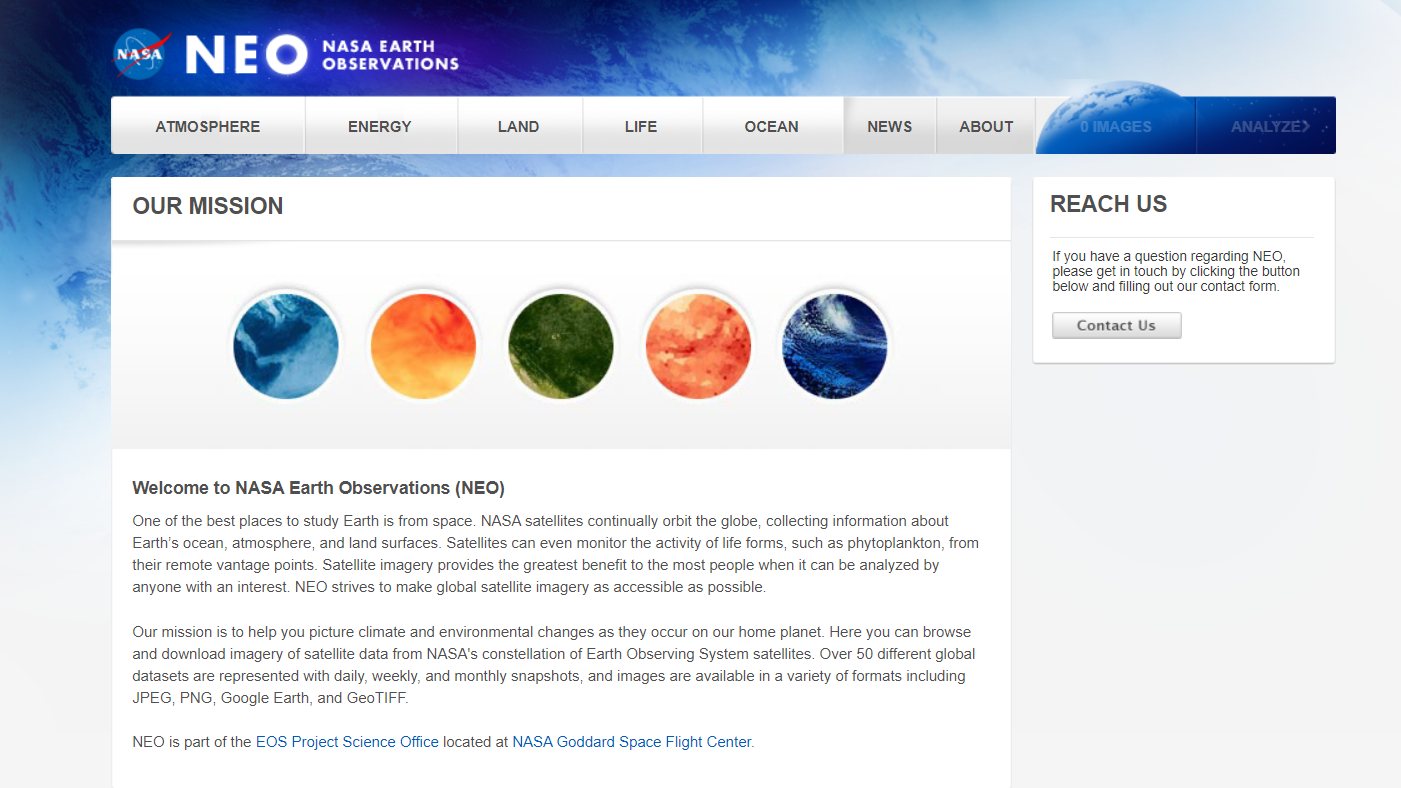This screenshot has width=1401, height=788.
Task: Follow the NASA Goddard Space Flight Center link
Action: tap(631, 742)
